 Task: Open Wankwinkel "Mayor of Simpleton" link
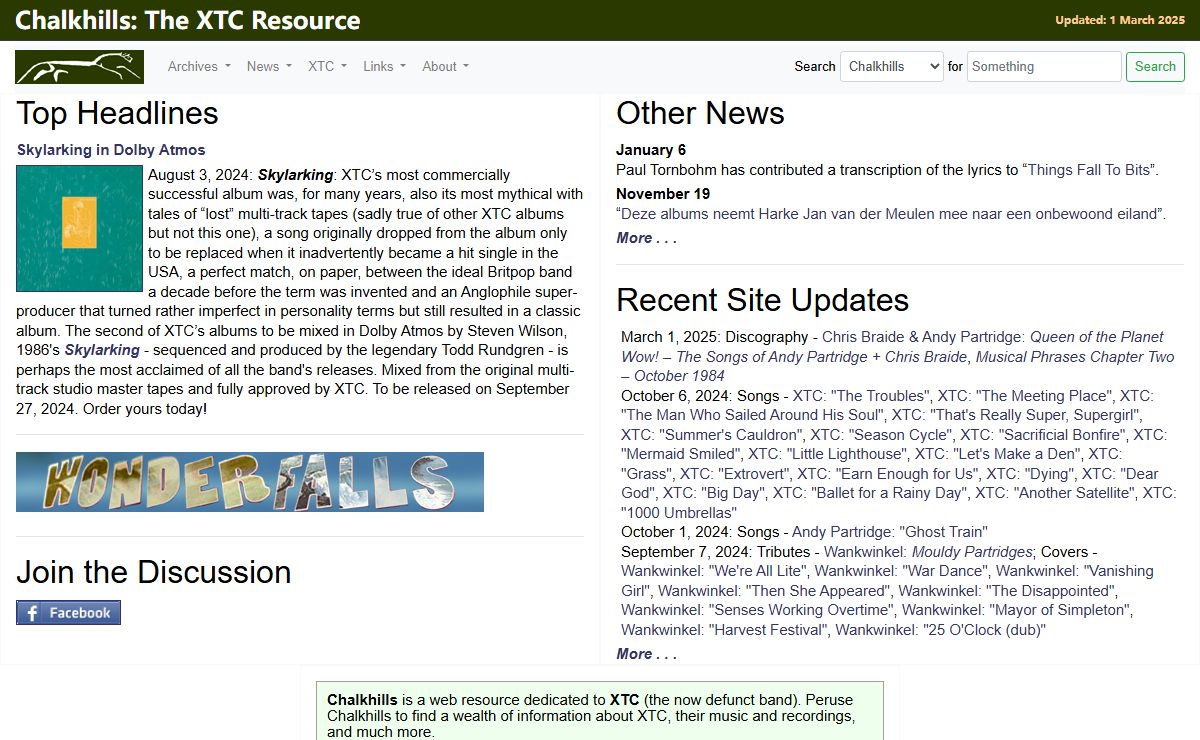(x=1015, y=610)
